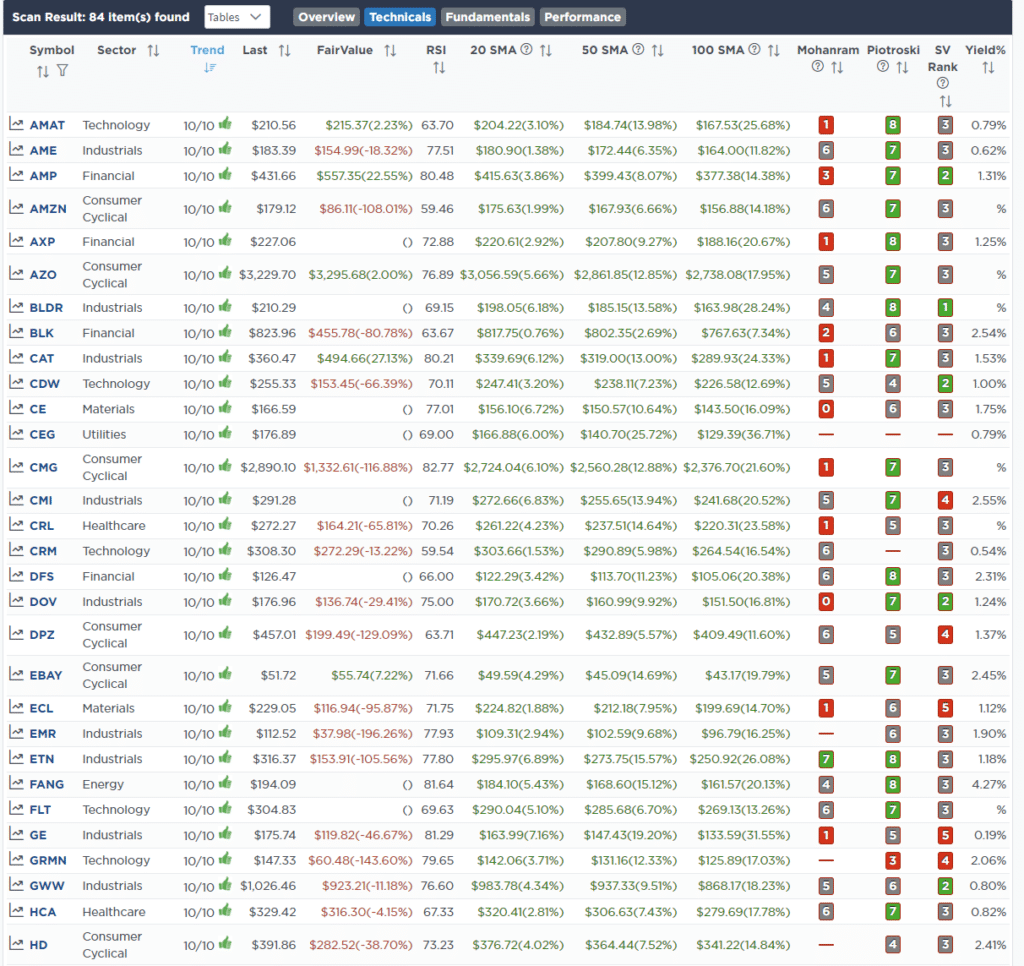
Task: Sort by Last price arrows
Action: click(285, 50)
